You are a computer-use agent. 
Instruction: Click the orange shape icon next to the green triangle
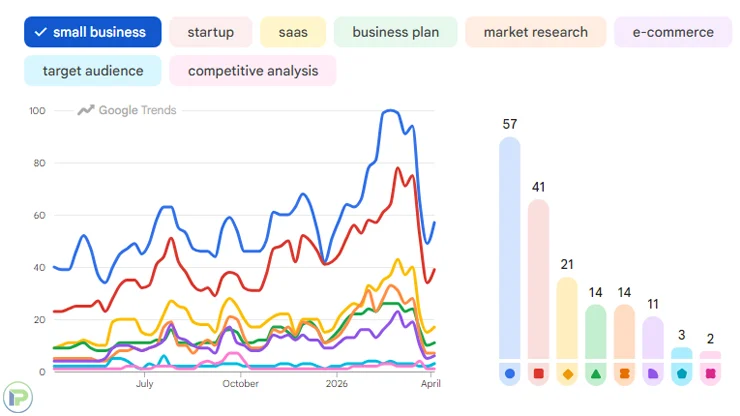(624, 374)
